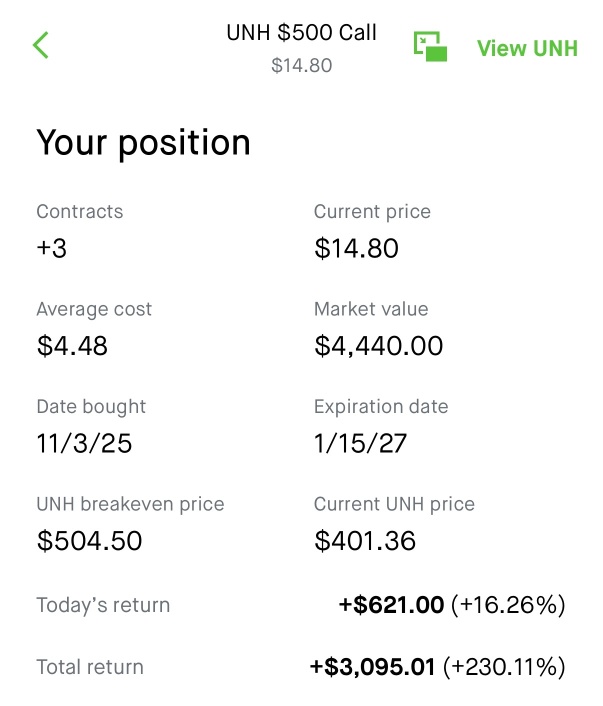Screen dimensions: 603x706
Task: Tap the $14.80 subtitle under the title
Action: [x=301, y=66]
